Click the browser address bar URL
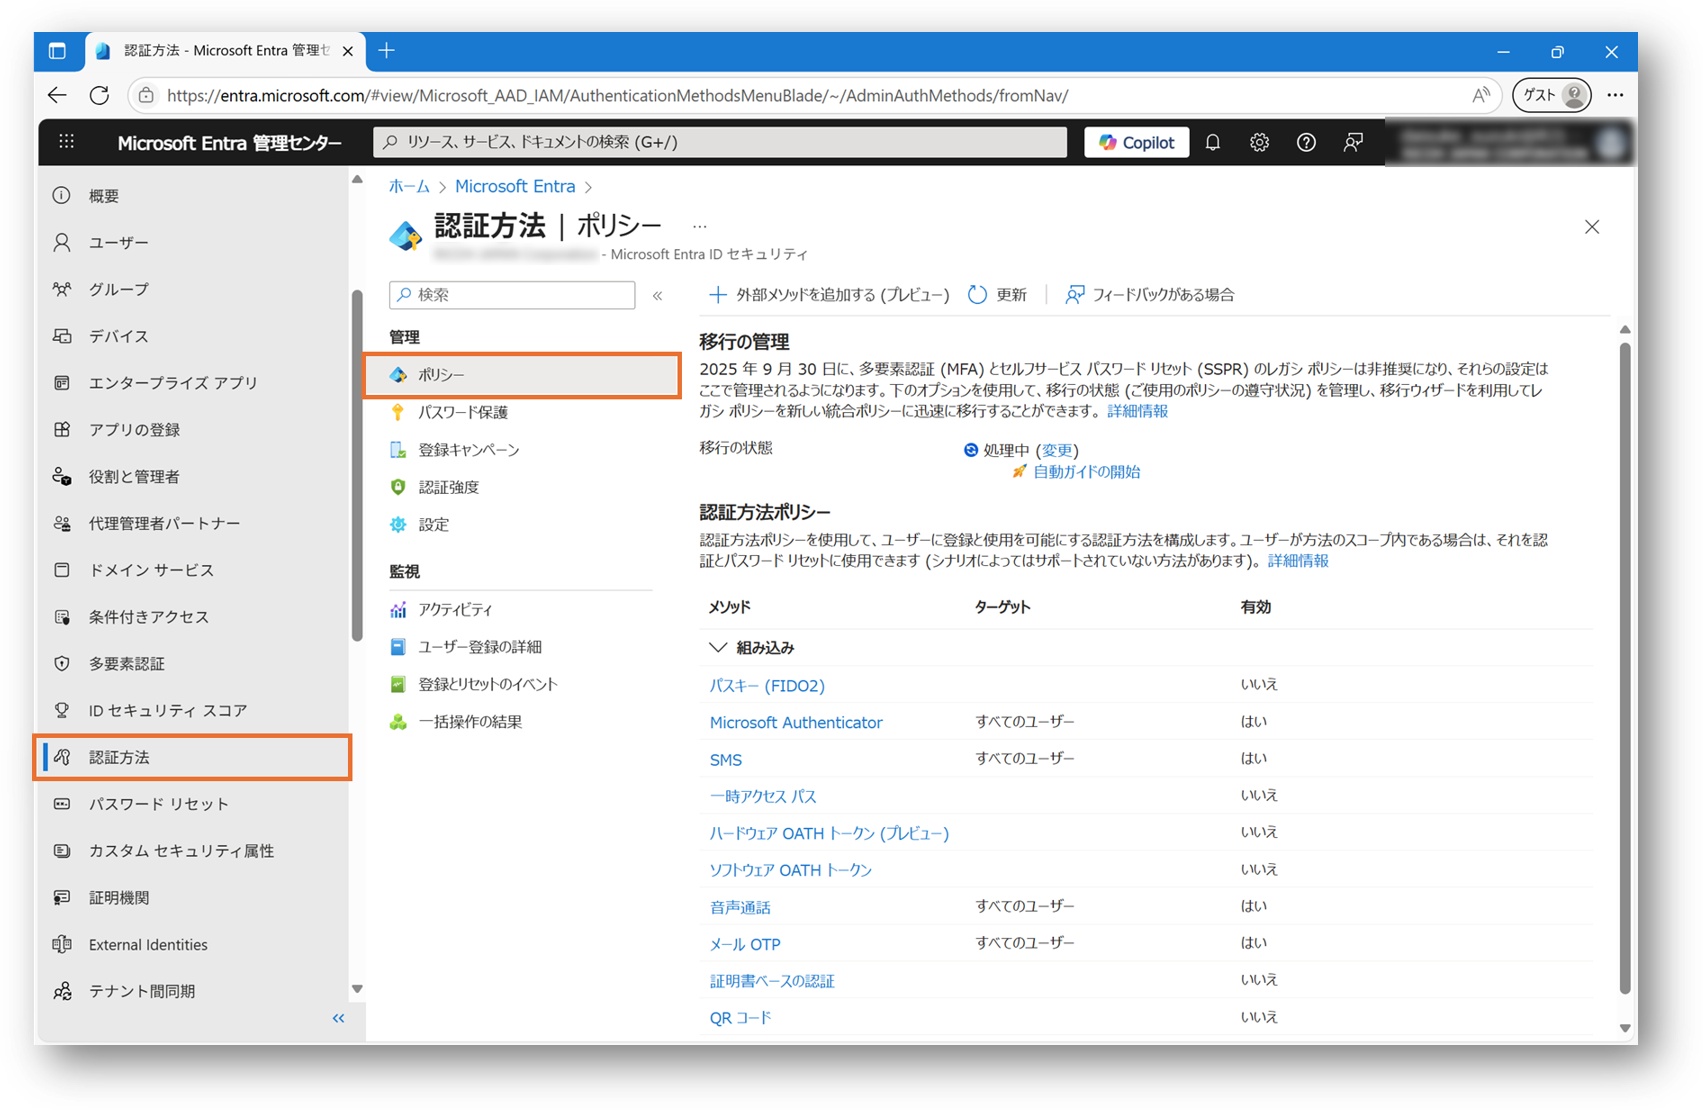The width and height of the screenshot is (1703, 1110). pos(617,95)
